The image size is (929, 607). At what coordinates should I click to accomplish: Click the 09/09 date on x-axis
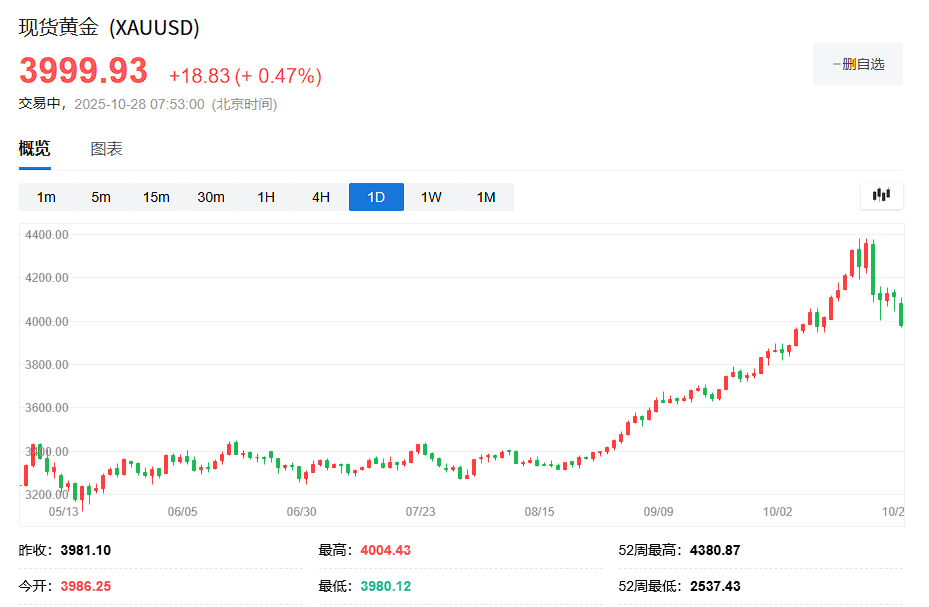pyautogui.click(x=658, y=511)
